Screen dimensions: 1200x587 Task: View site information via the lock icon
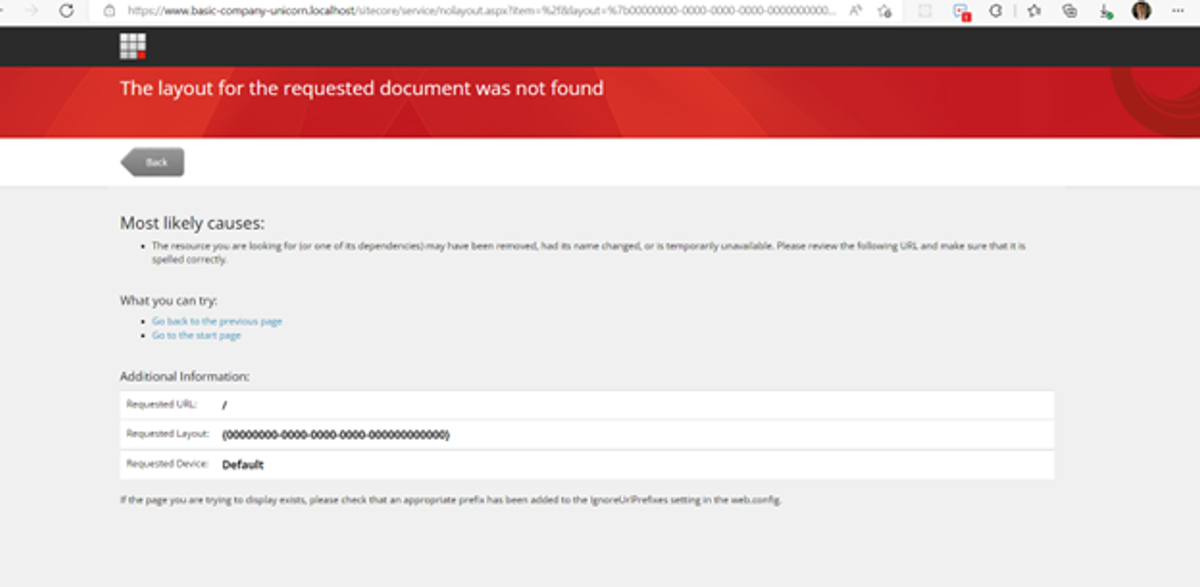(x=111, y=11)
